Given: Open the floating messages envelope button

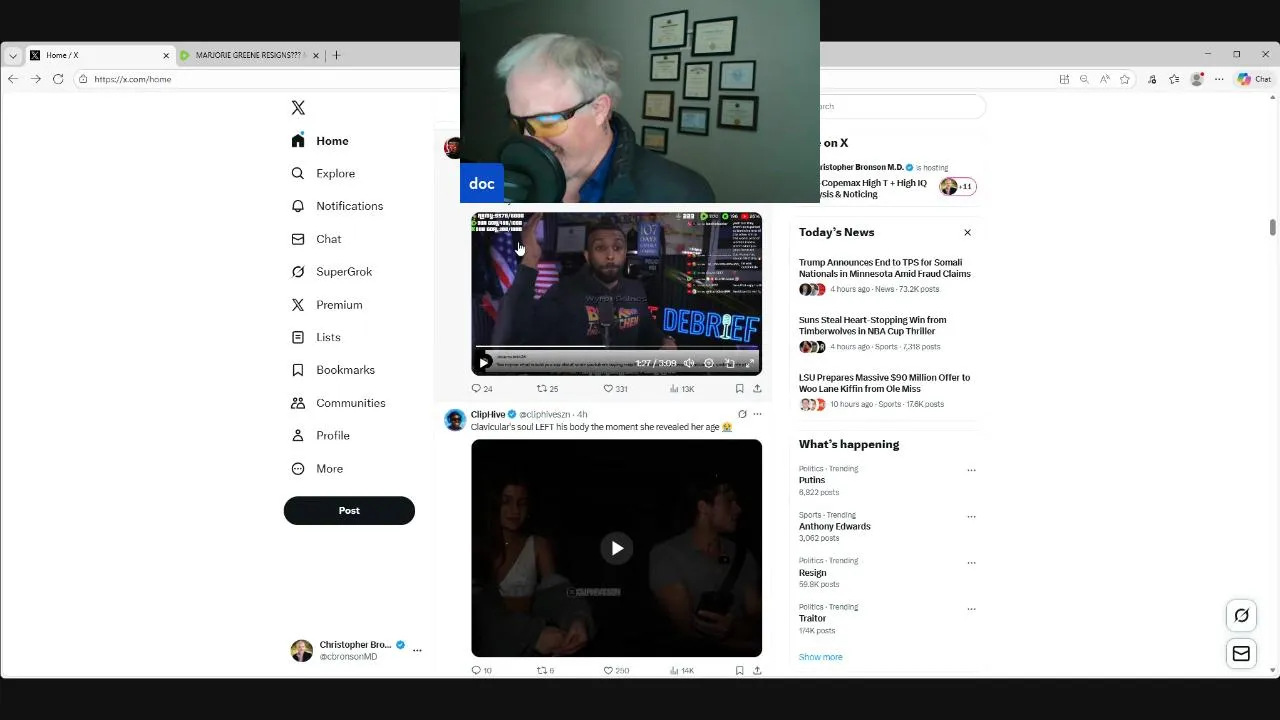Looking at the screenshot, I should pos(1241,654).
